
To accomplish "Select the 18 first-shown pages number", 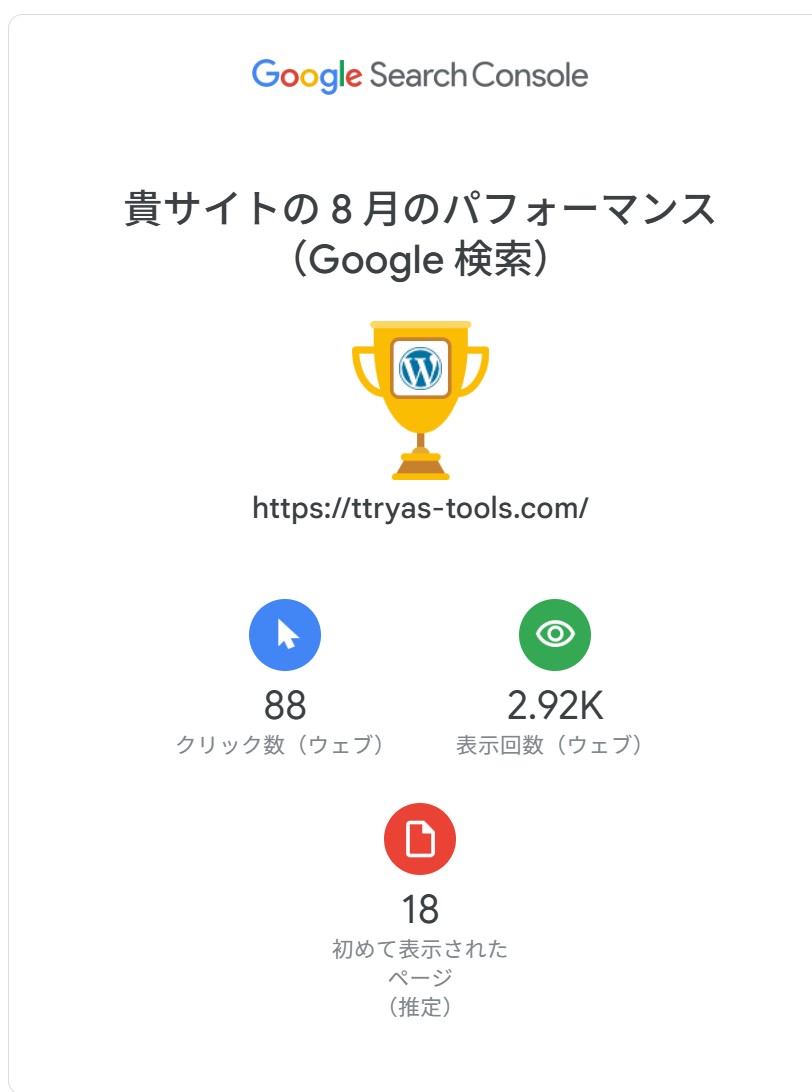I will [420, 910].
